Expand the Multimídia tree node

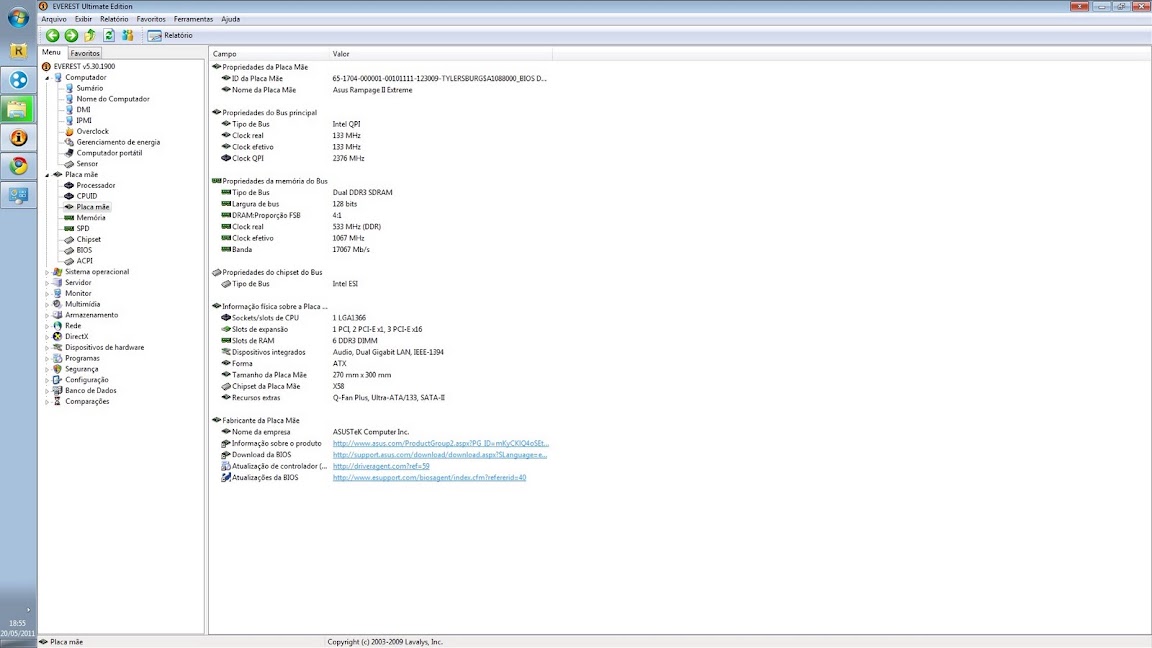click(x=48, y=304)
